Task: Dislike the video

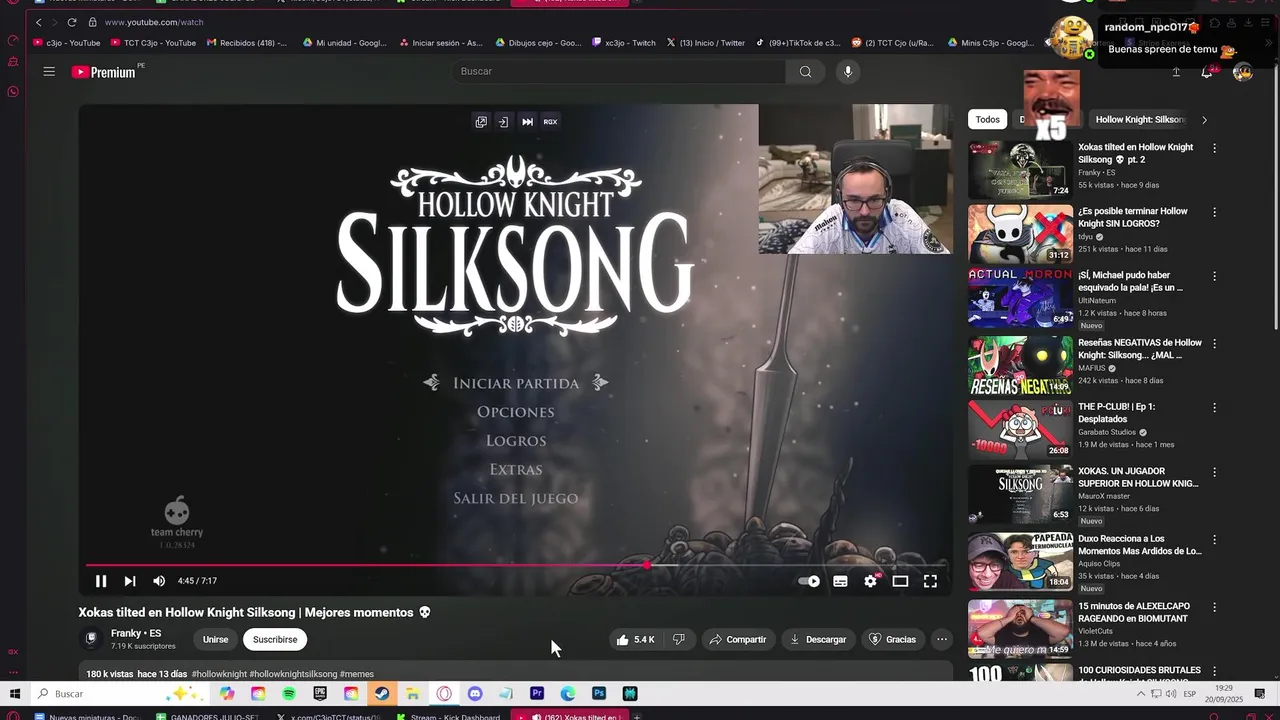Action: [x=678, y=640]
